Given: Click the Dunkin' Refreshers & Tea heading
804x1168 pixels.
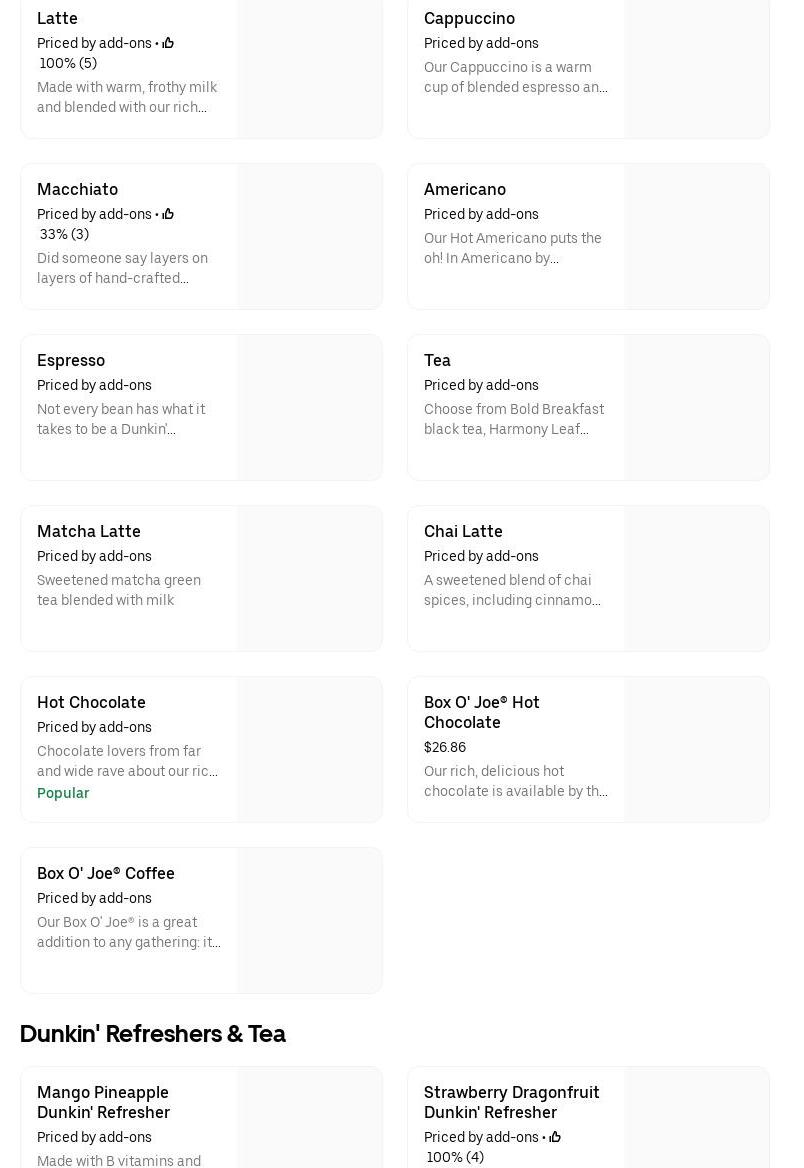Looking at the screenshot, I should [153, 1034].
